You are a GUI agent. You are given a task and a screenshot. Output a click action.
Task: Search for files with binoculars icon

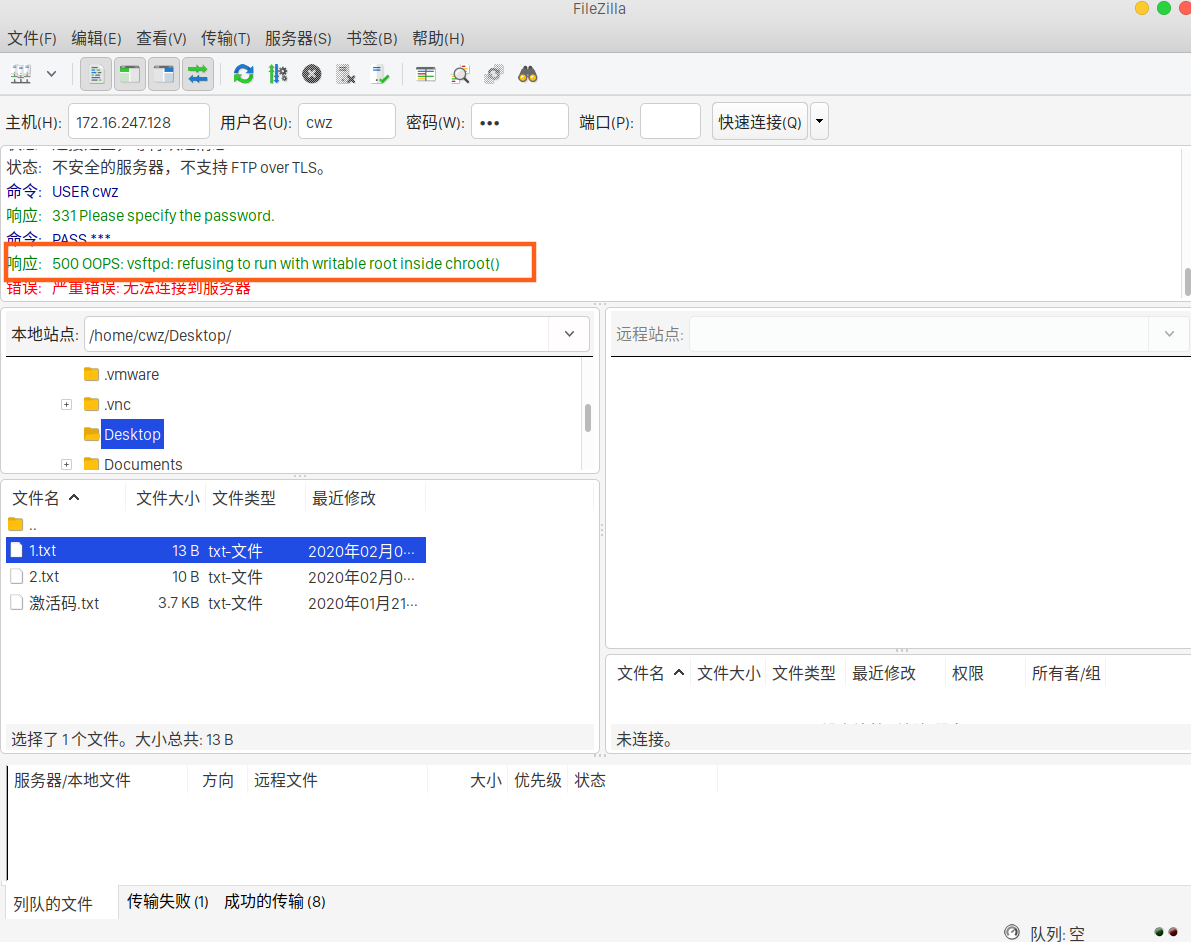coord(528,74)
